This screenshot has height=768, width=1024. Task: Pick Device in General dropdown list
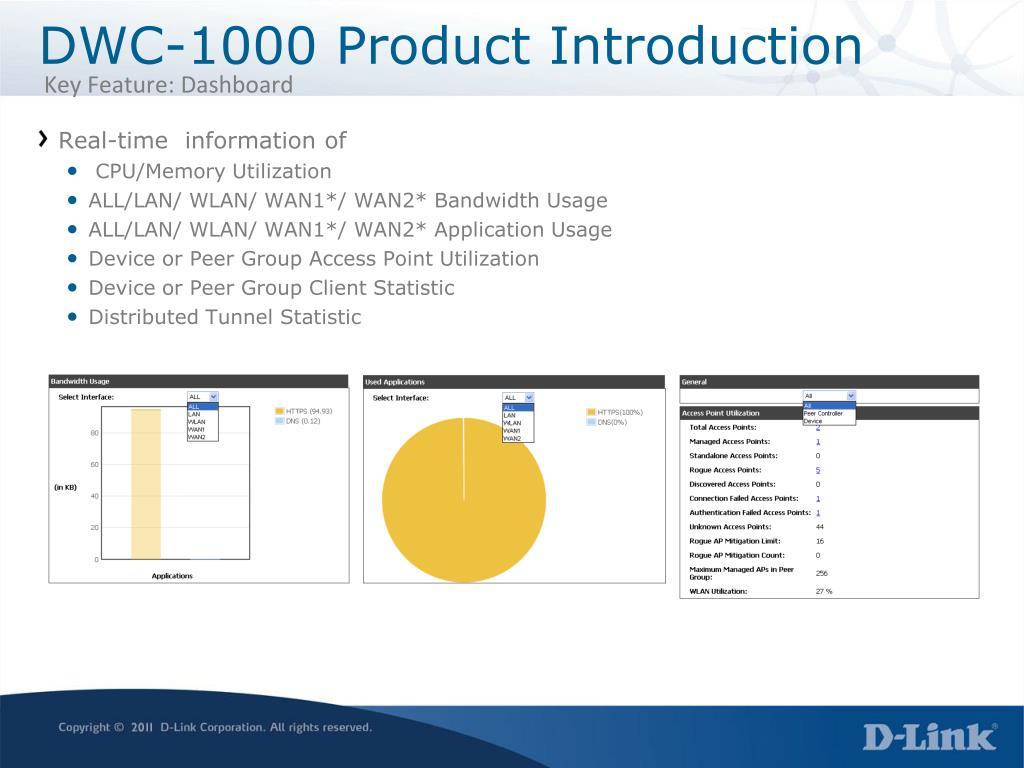[x=829, y=421]
